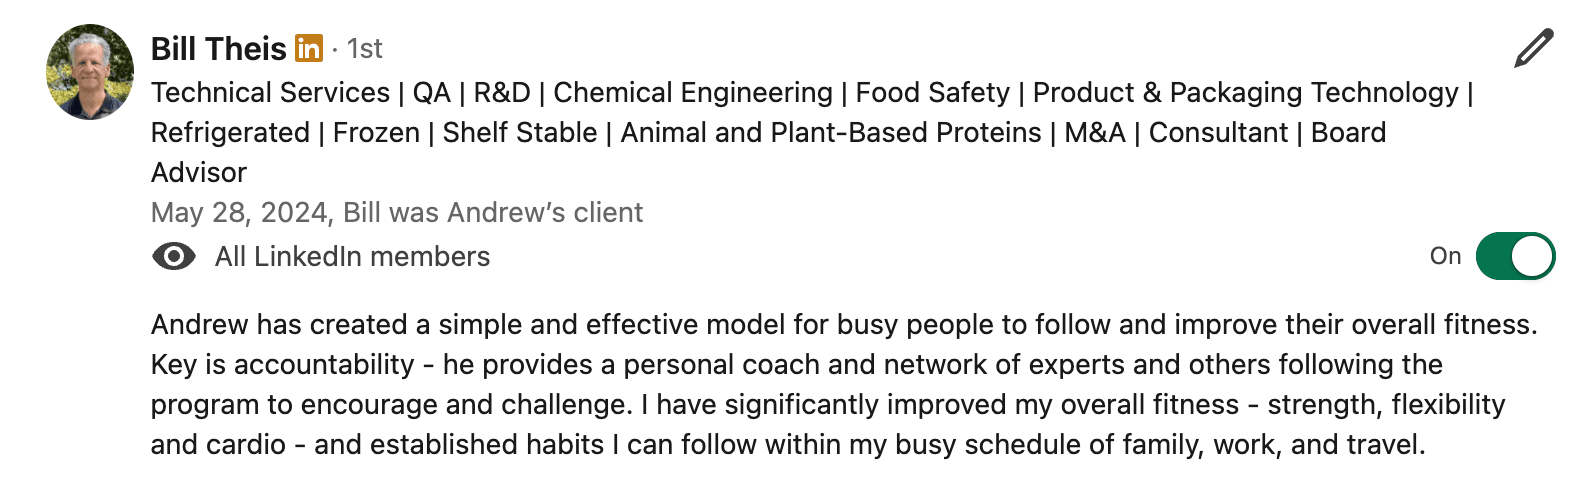Click the "1st" connection degree label
Screen dimensions: 1588x480
coord(365,49)
